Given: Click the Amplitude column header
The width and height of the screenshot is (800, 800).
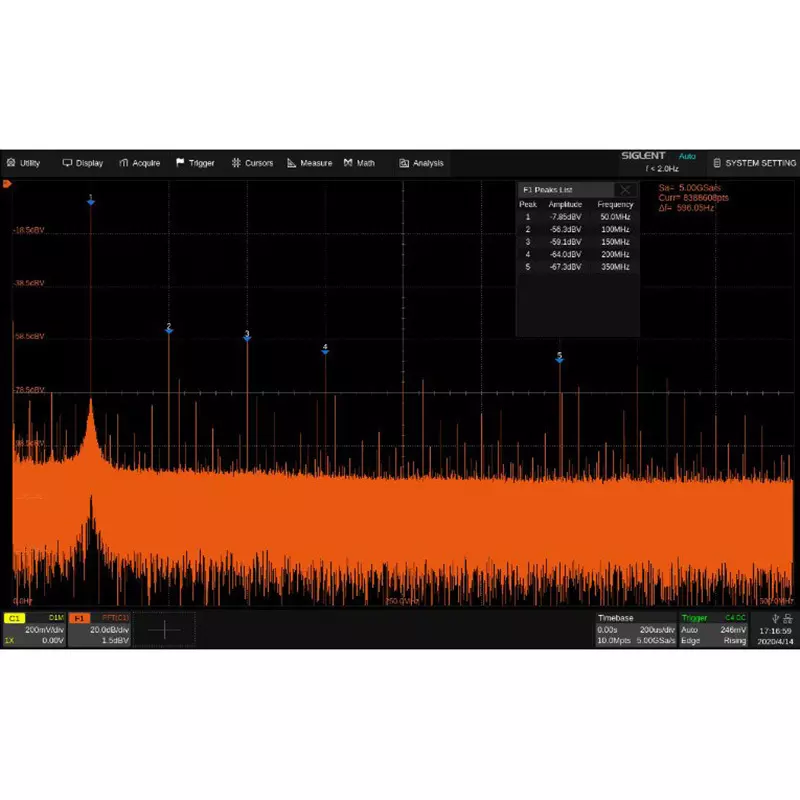Looking at the screenshot, I should [565, 205].
